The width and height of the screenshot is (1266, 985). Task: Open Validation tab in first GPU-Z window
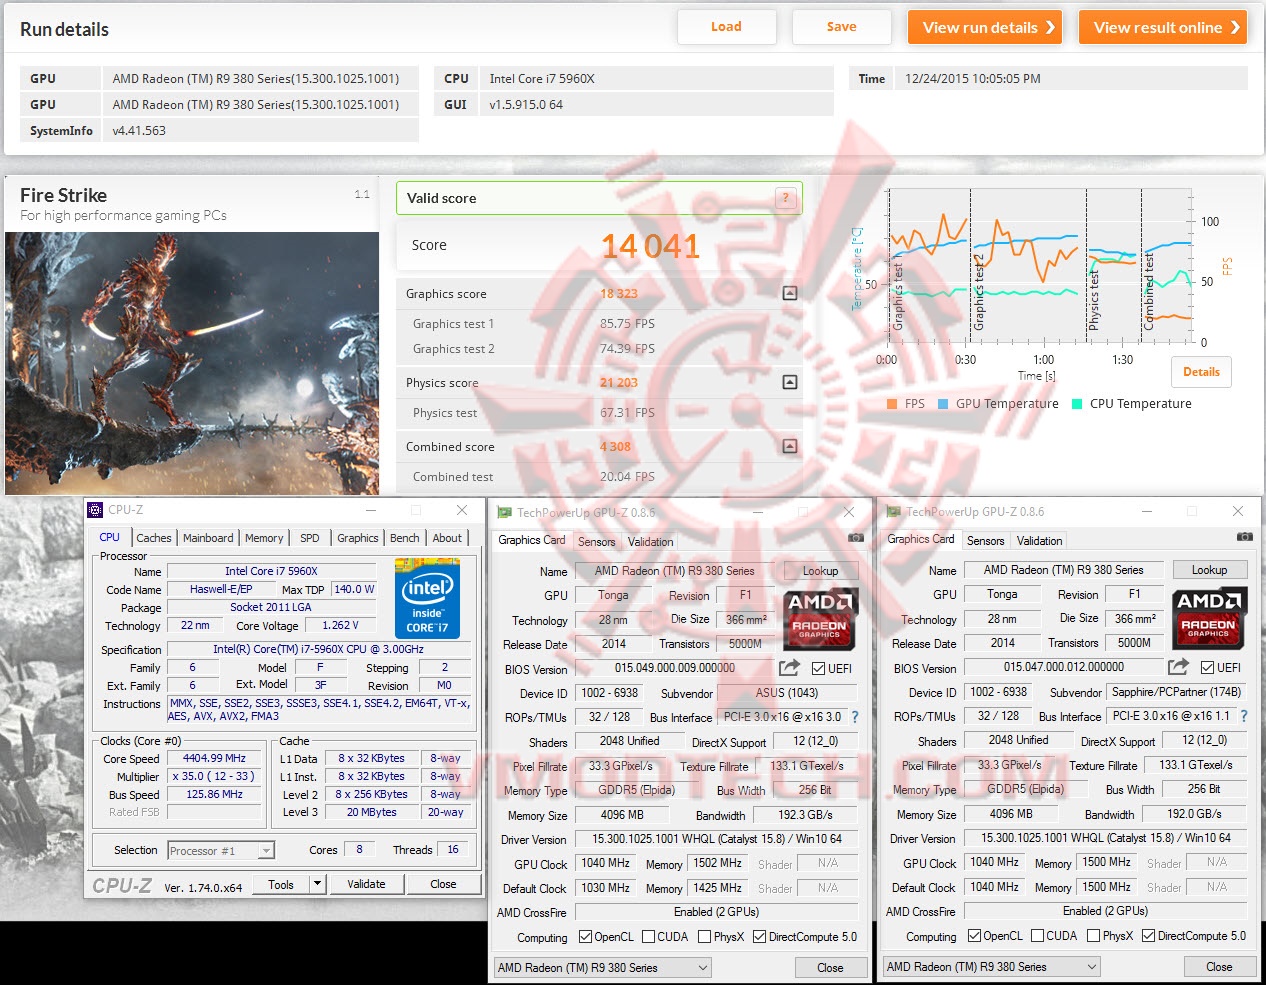coord(651,542)
